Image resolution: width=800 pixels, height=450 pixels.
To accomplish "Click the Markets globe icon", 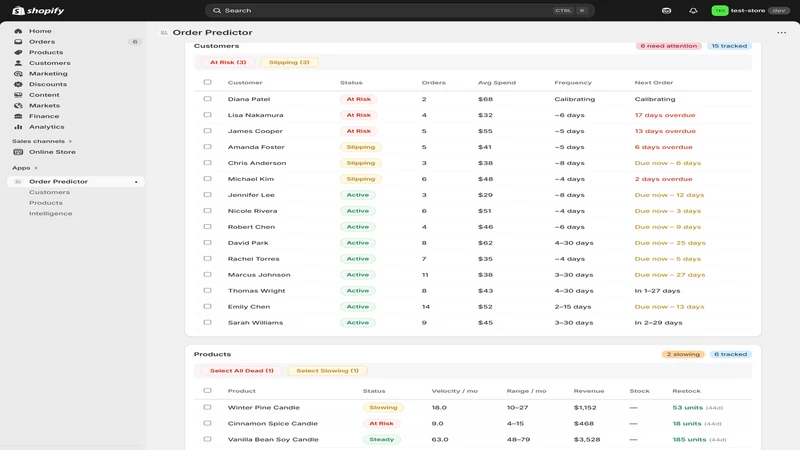I will click(18, 106).
